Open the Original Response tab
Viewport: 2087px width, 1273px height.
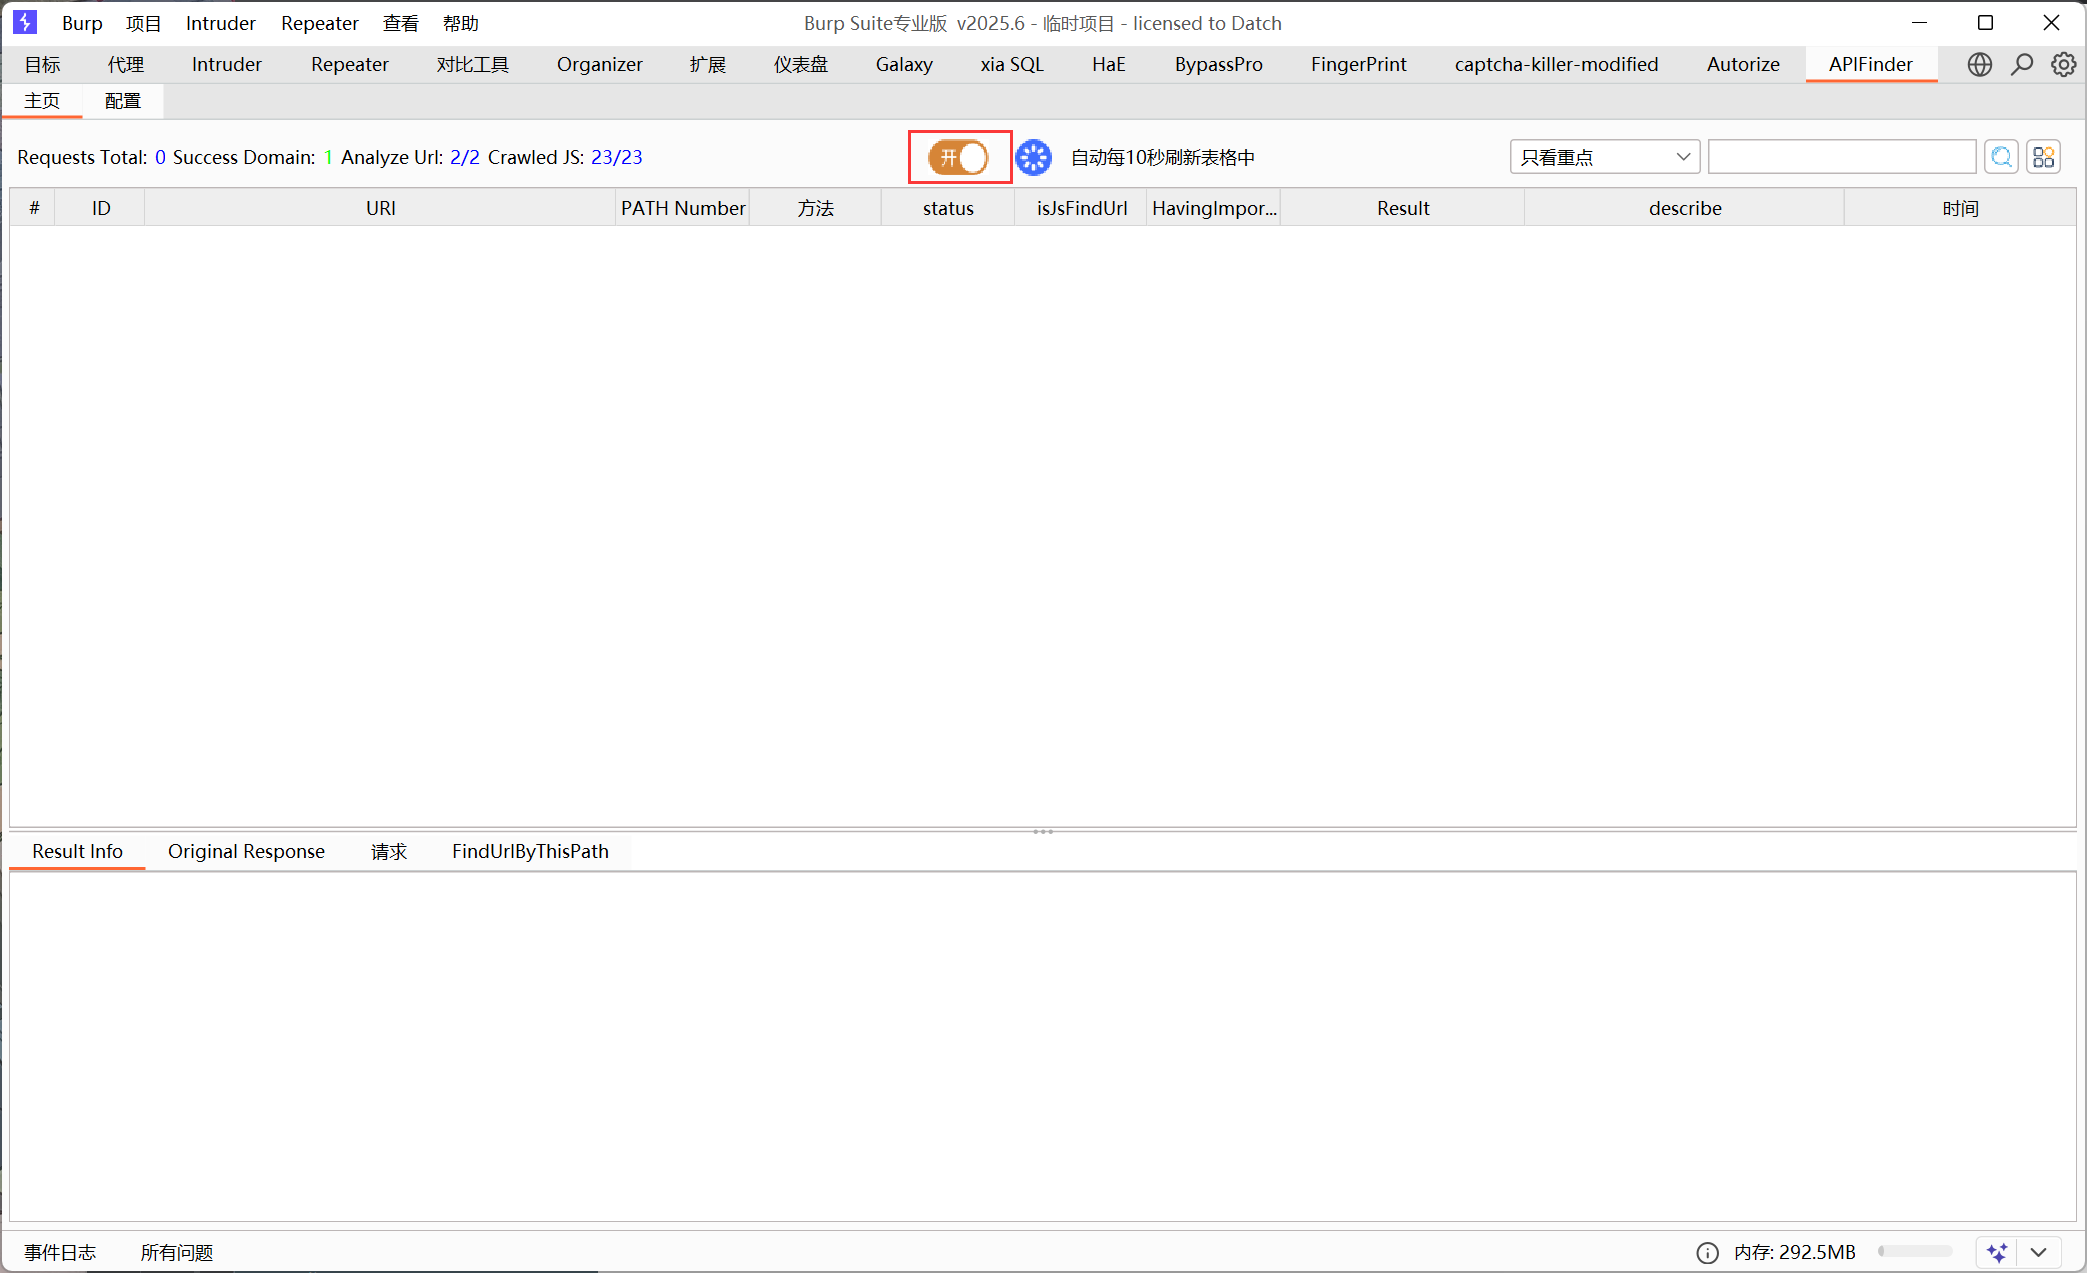tap(246, 851)
